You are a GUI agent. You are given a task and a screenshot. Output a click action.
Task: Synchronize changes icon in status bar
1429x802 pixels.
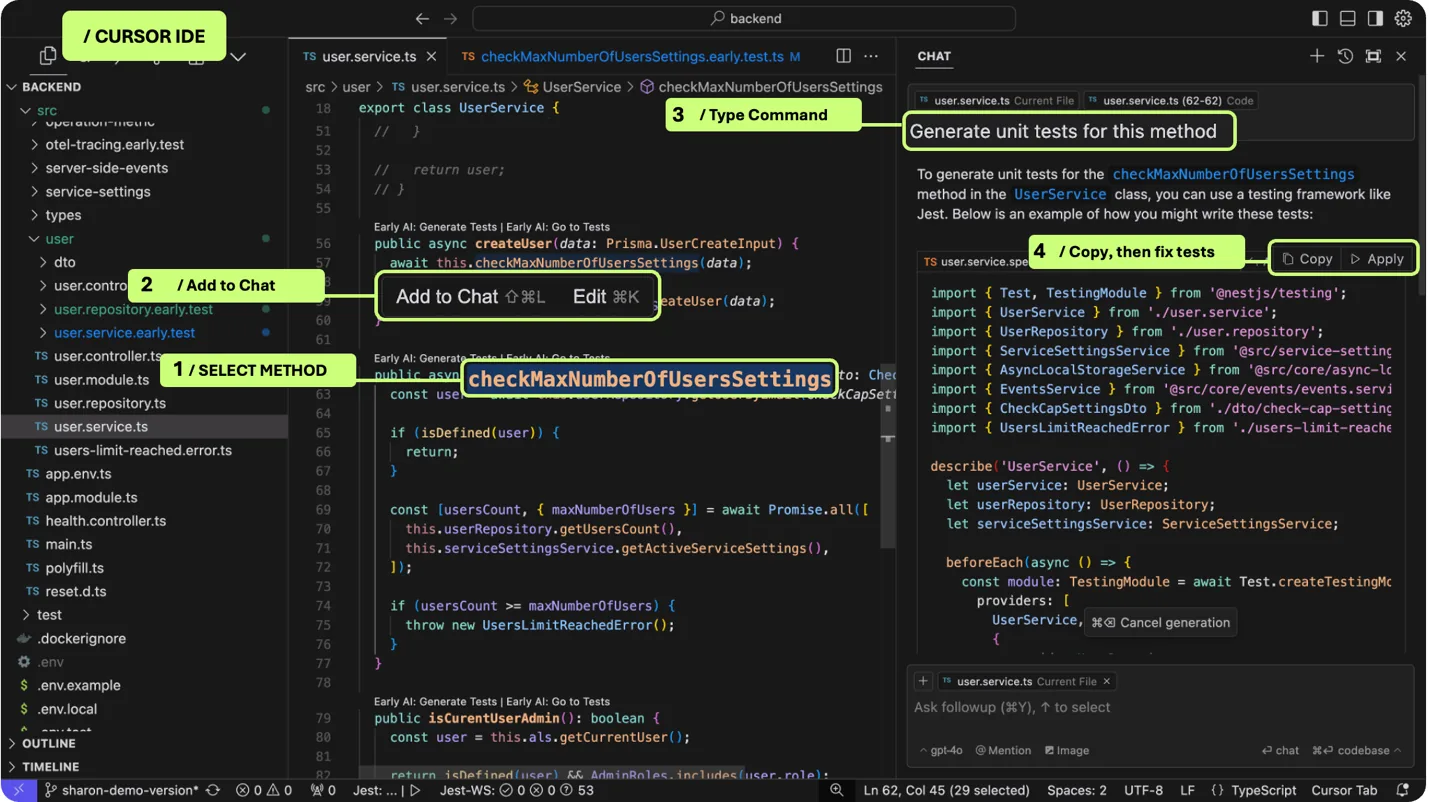tap(213, 790)
